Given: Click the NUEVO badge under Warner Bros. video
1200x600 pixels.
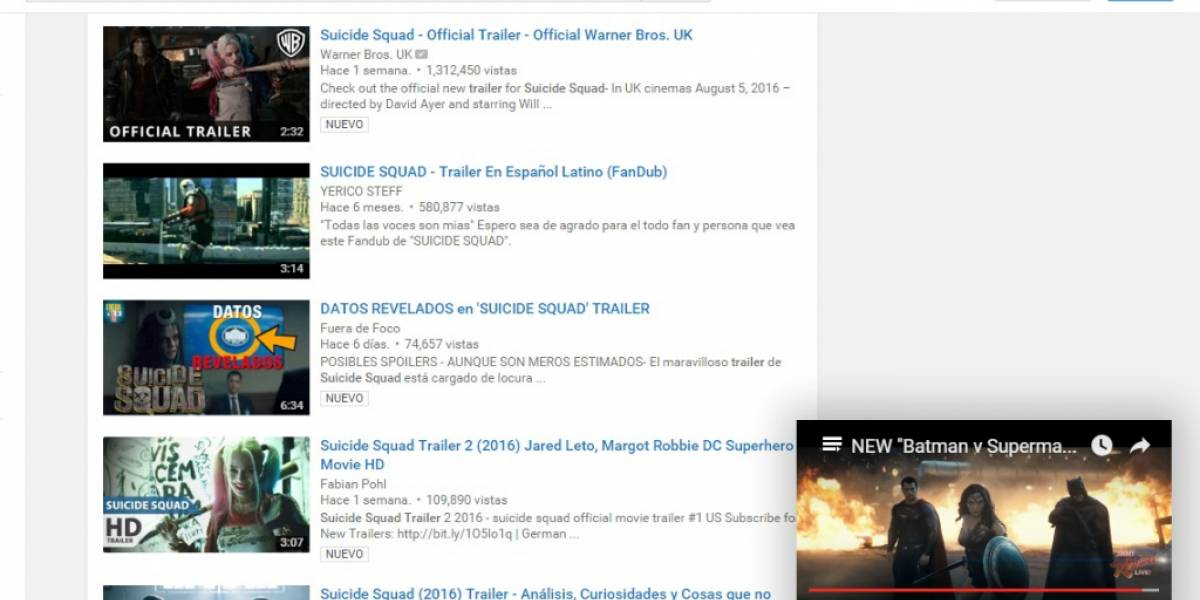Looking at the screenshot, I should point(344,125).
